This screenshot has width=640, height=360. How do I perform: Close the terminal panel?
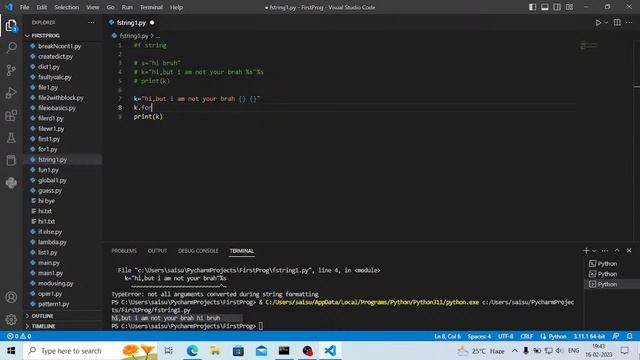tap(629, 251)
